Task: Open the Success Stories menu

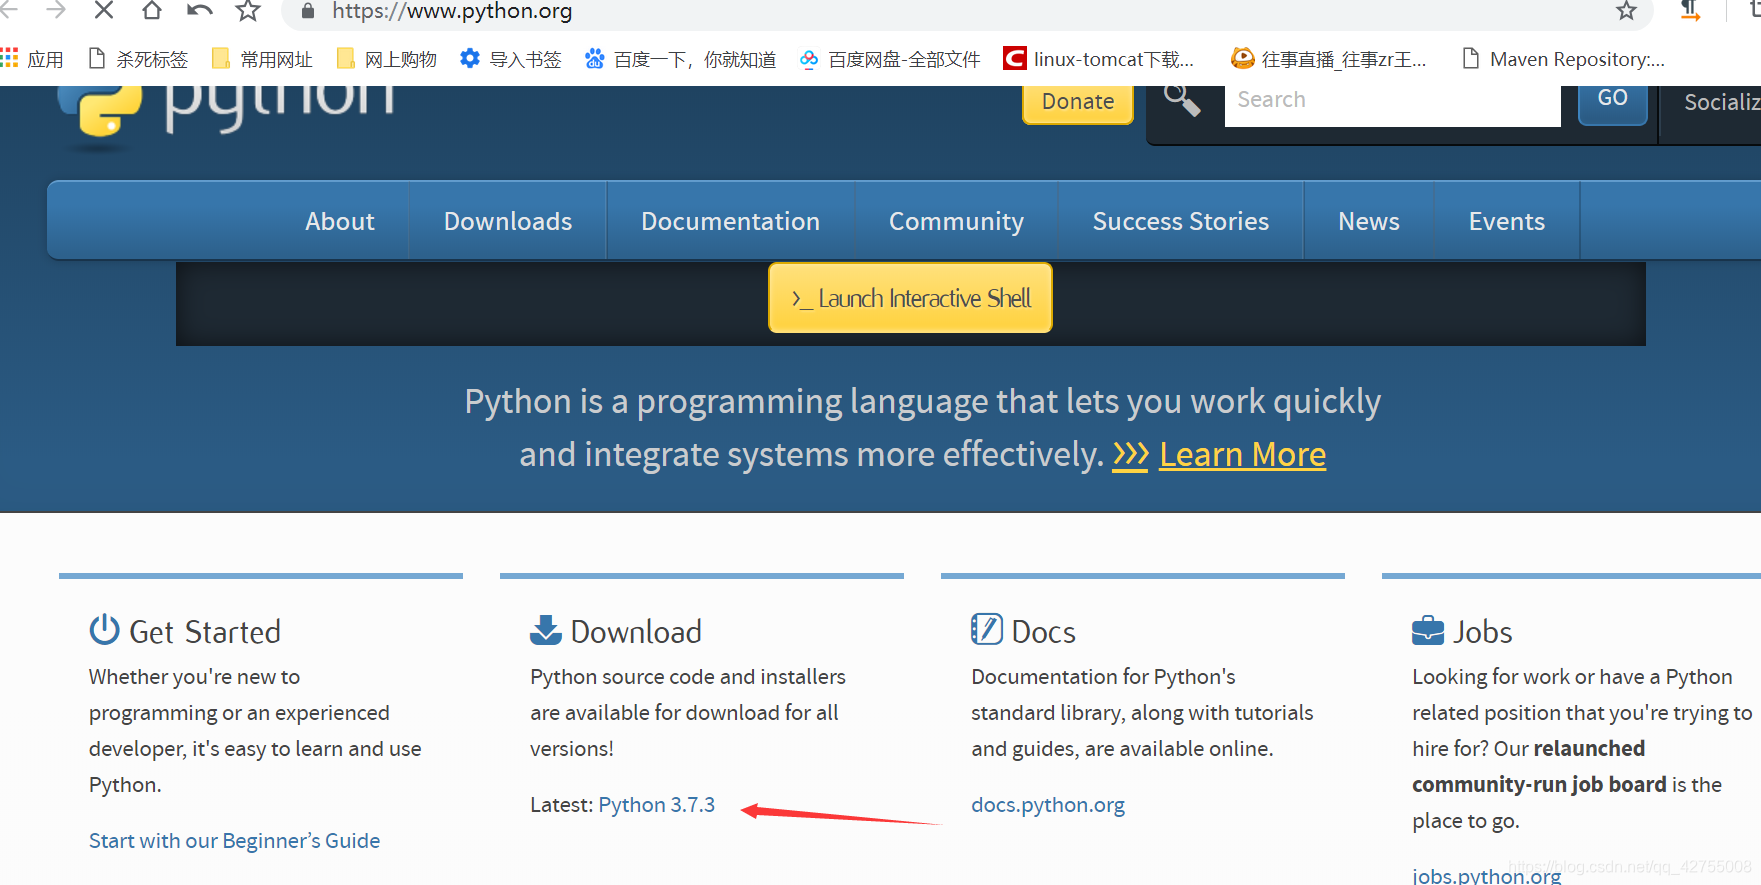Action: tap(1181, 221)
